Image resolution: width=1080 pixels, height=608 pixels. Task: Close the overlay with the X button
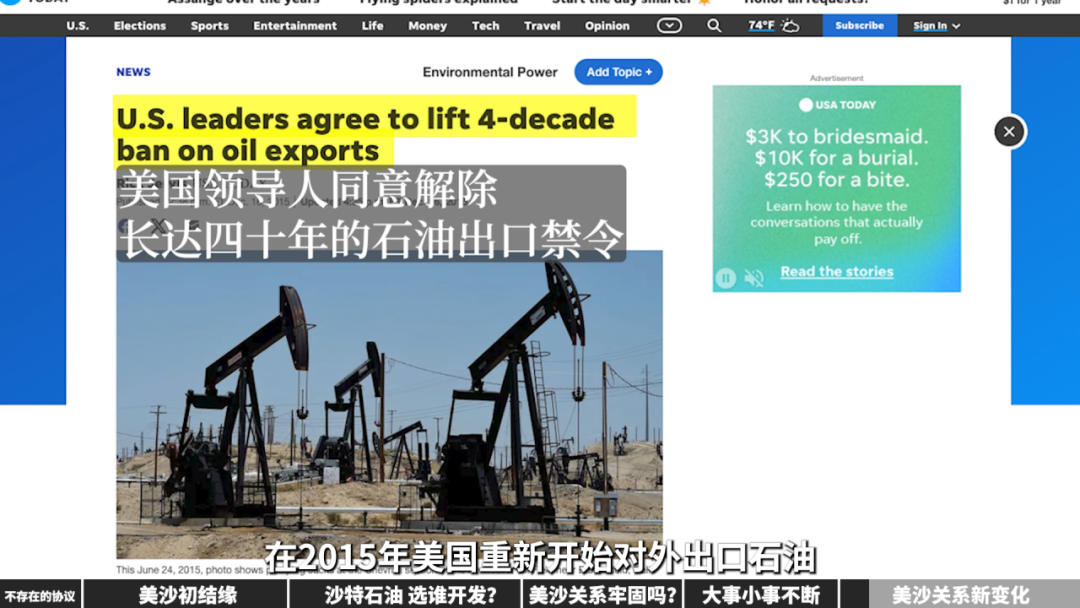click(1009, 132)
